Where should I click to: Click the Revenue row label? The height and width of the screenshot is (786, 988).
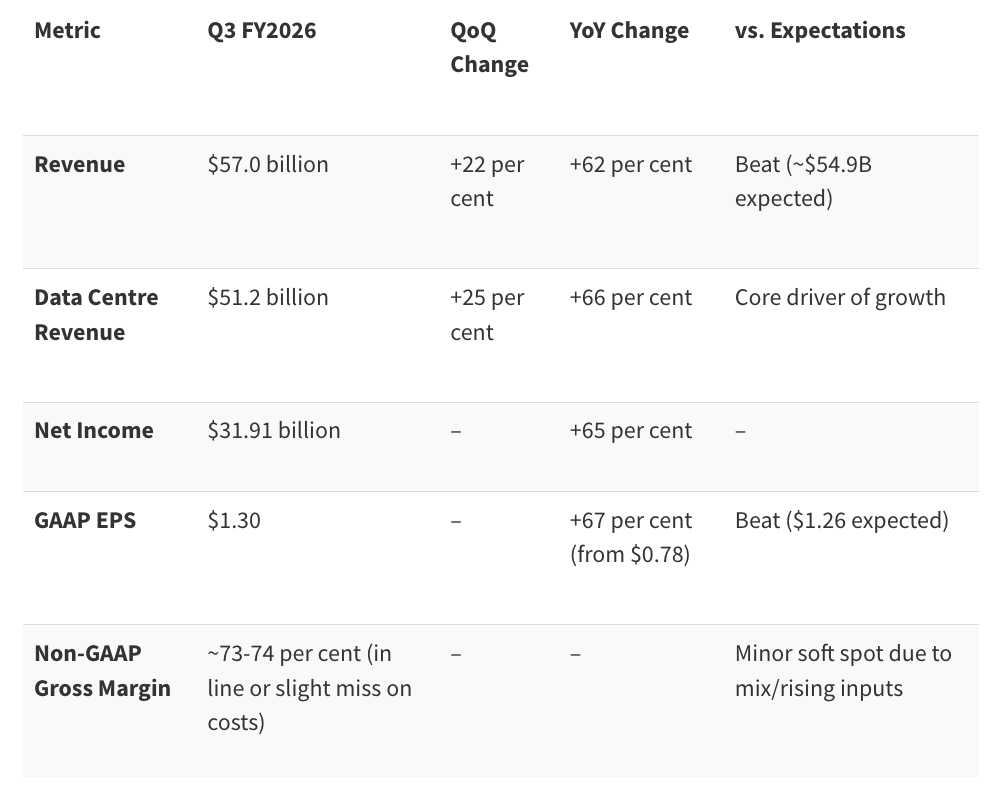tap(79, 164)
